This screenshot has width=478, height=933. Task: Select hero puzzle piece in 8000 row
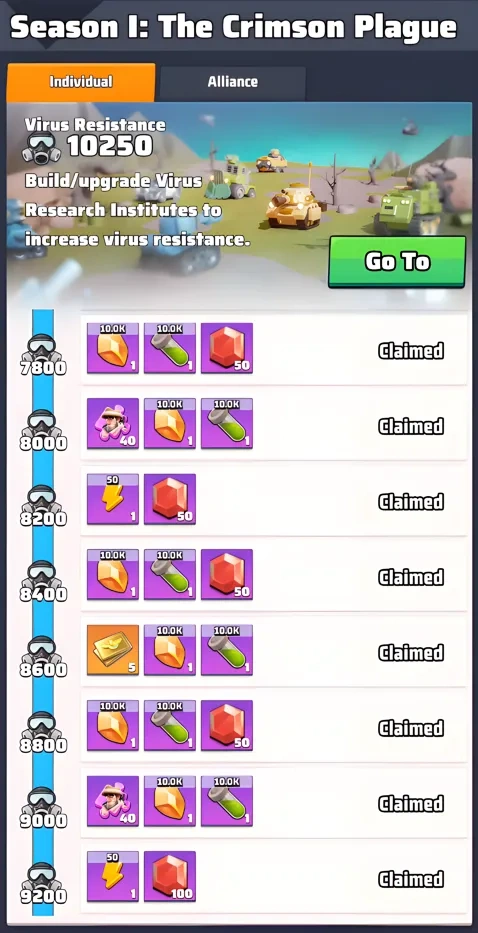113,424
